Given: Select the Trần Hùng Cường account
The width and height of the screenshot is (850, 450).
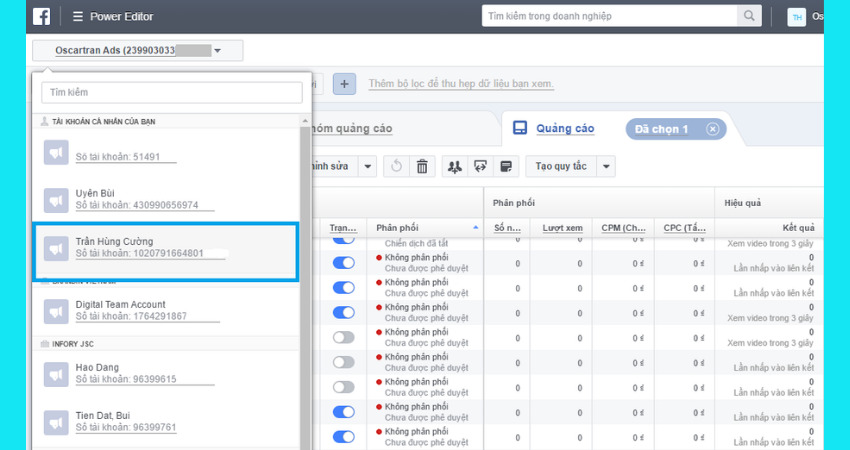Looking at the screenshot, I should (x=166, y=250).
